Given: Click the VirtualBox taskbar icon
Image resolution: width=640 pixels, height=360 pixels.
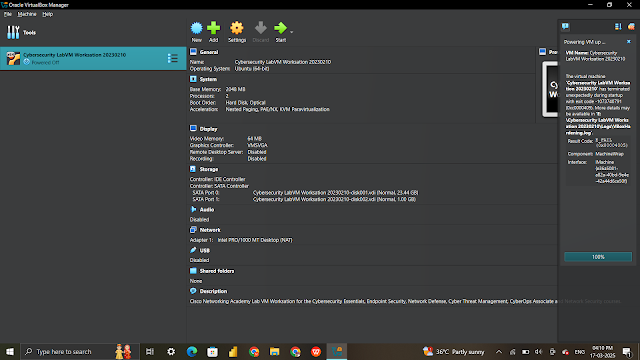Looking at the screenshot, I should pyautogui.click(x=337, y=351).
